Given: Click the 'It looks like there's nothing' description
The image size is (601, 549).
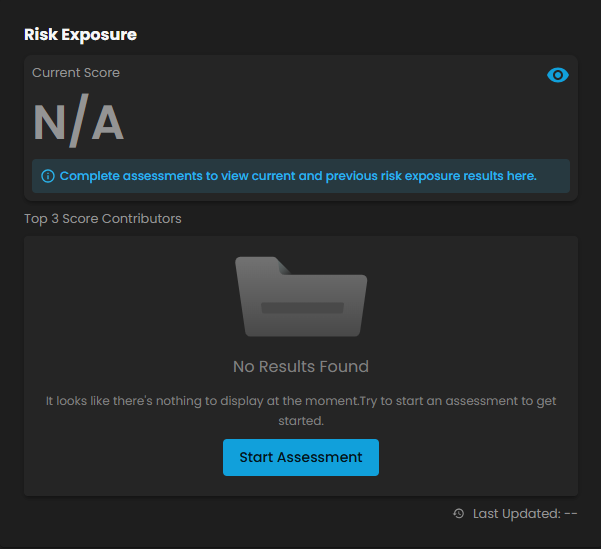Looking at the screenshot, I should click(x=301, y=411).
